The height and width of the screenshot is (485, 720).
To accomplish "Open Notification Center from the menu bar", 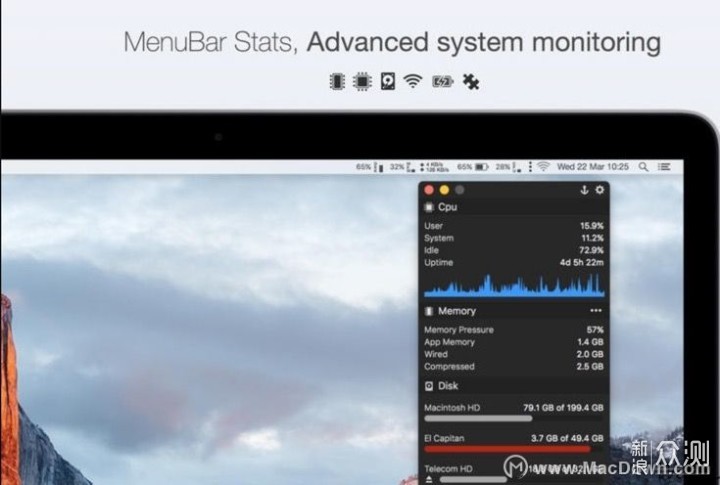I will point(663,167).
